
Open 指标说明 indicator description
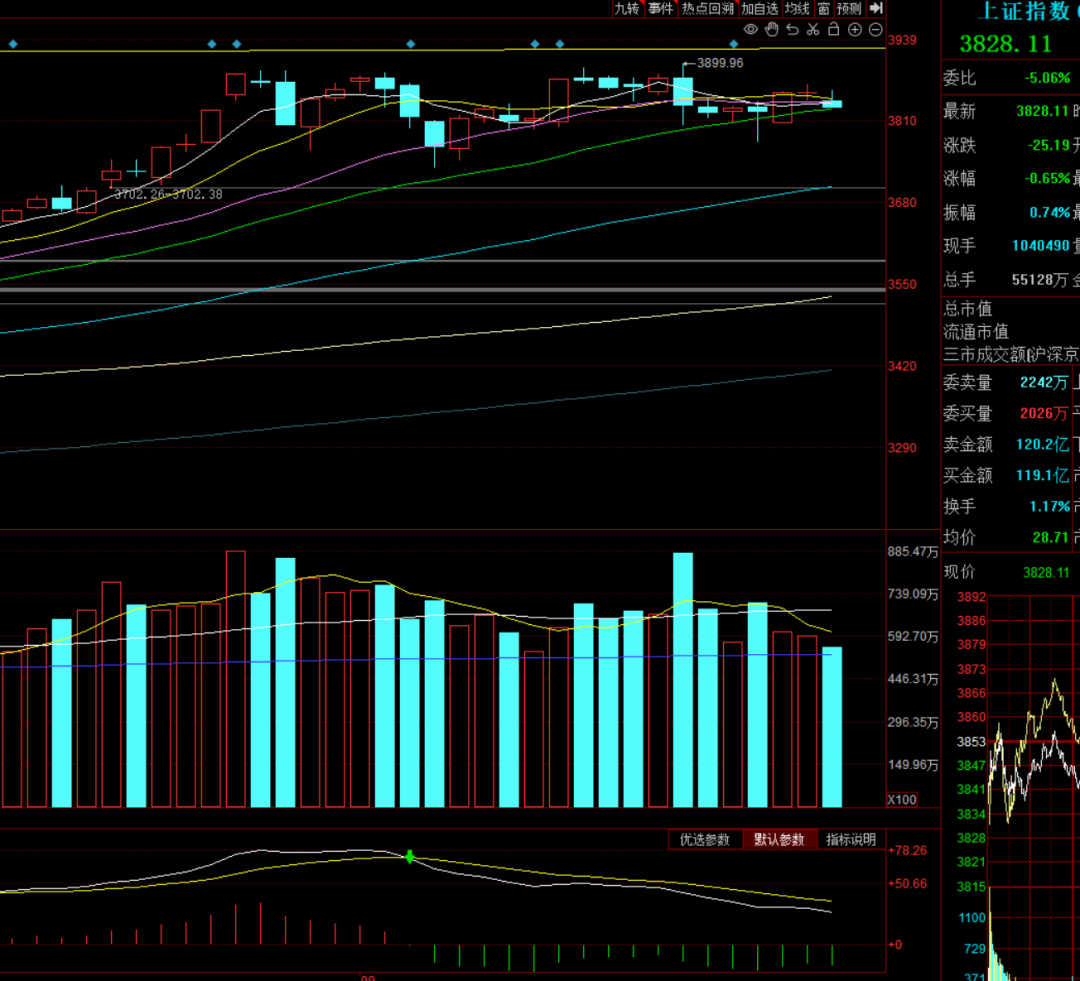(851, 840)
